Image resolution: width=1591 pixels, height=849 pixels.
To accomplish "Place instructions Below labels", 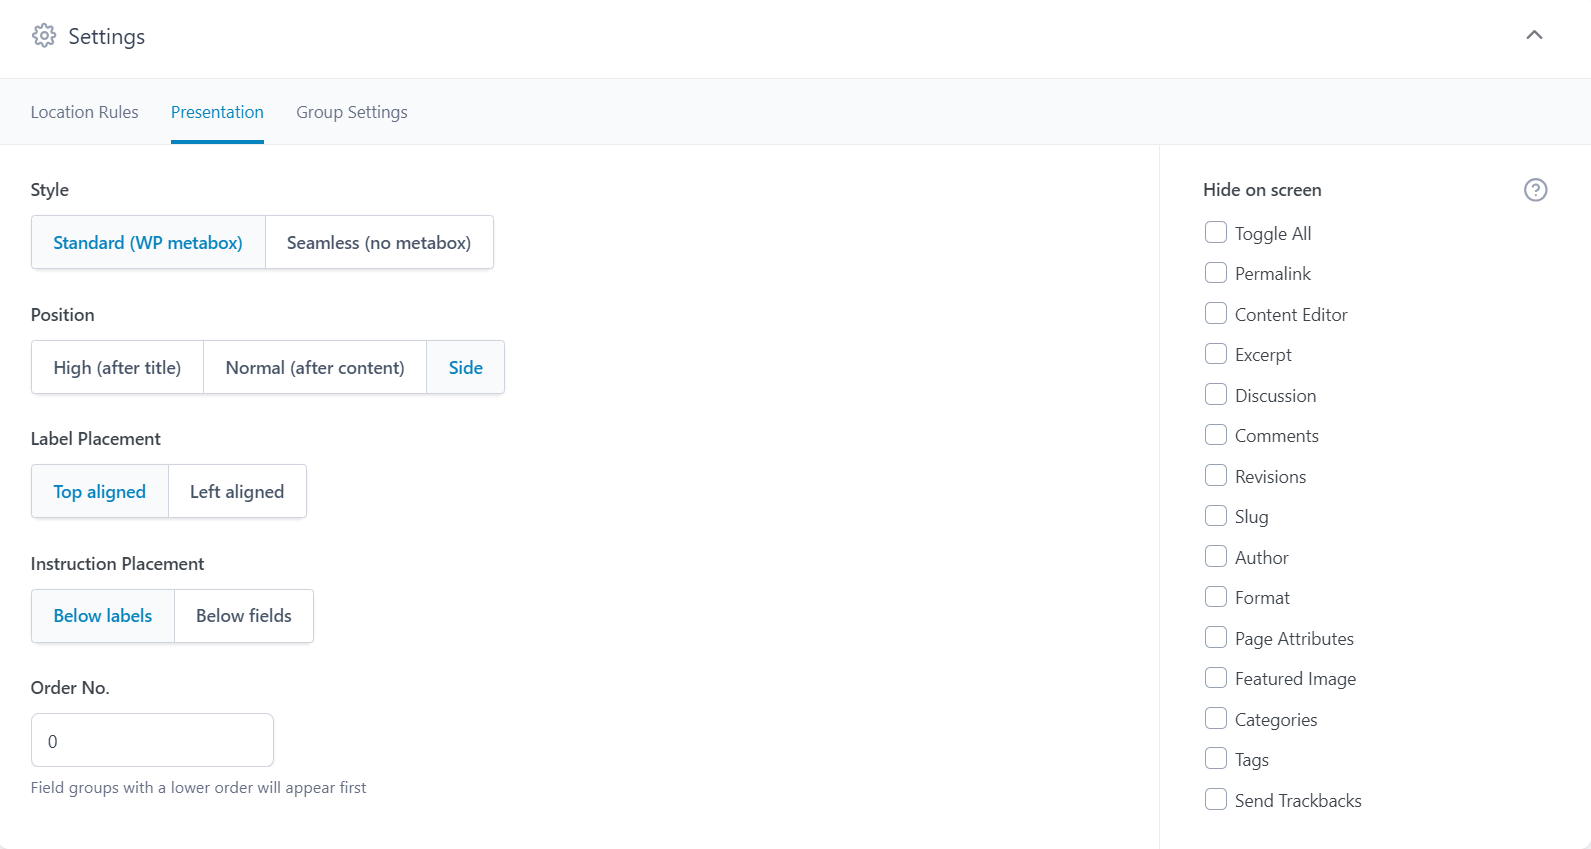I will pos(103,615).
